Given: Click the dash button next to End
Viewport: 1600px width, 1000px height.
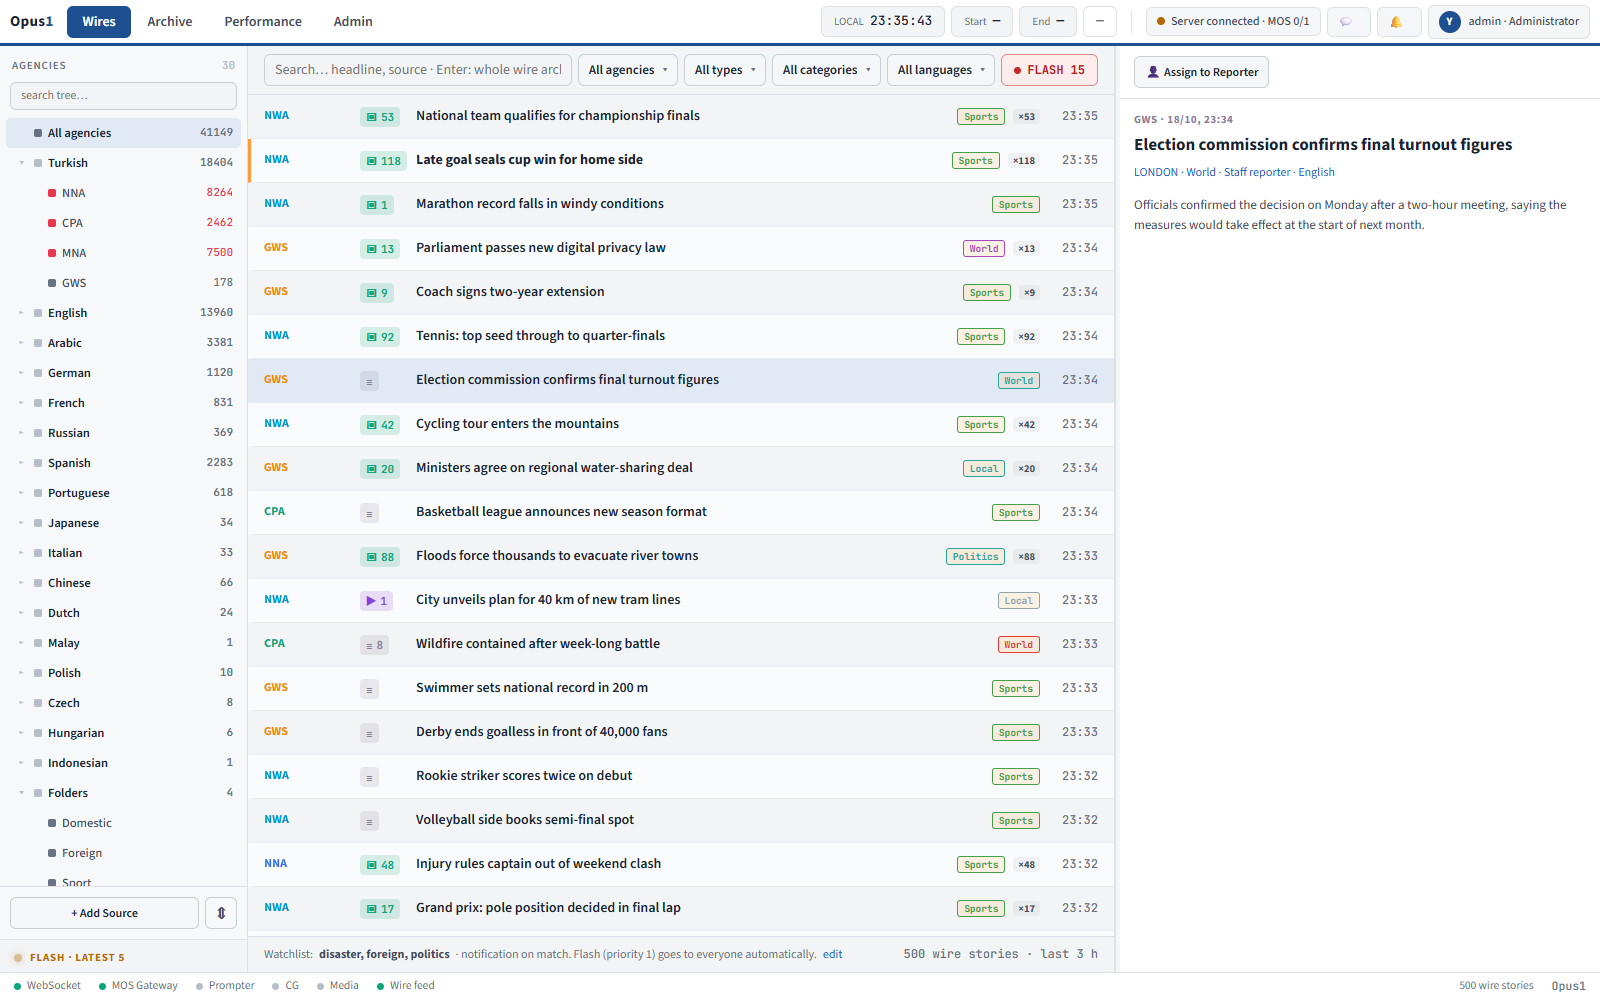Looking at the screenshot, I should (x=1100, y=21).
